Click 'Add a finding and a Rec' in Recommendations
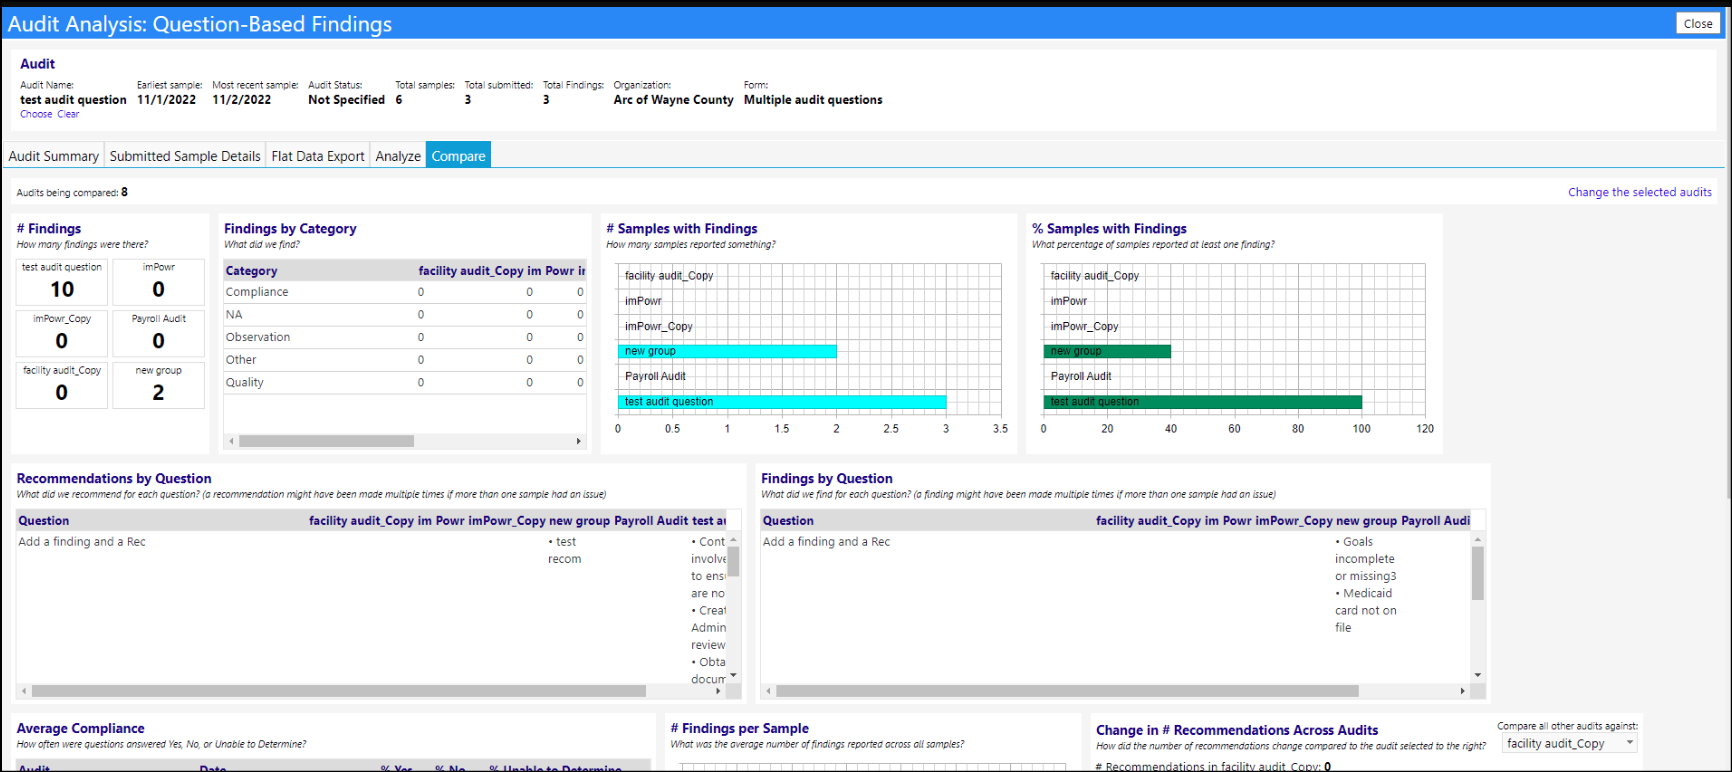Screen dimensions: 1732x772 pyautogui.click(x=82, y=542)
